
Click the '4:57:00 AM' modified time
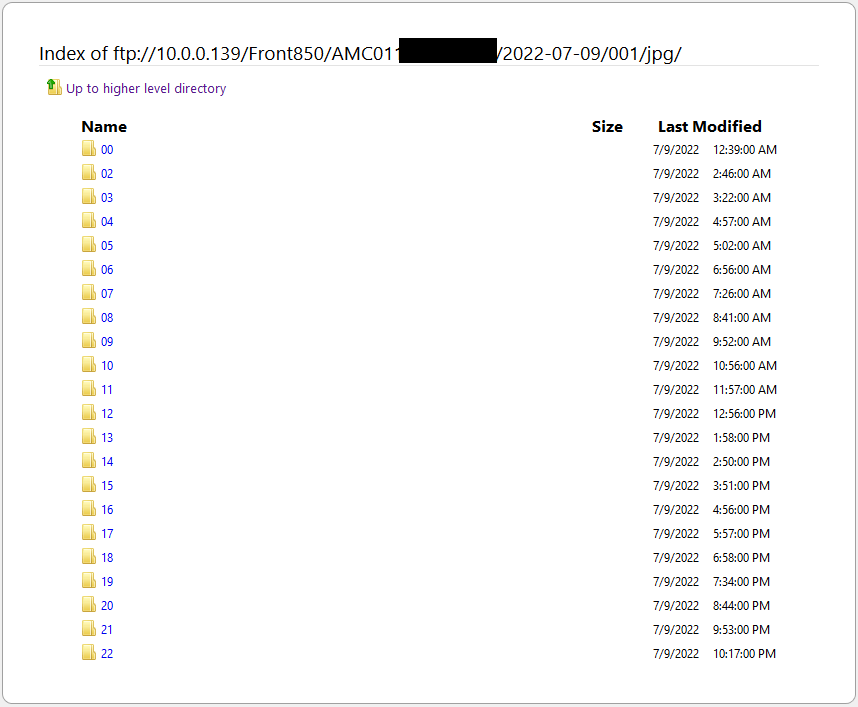(741, 222)
